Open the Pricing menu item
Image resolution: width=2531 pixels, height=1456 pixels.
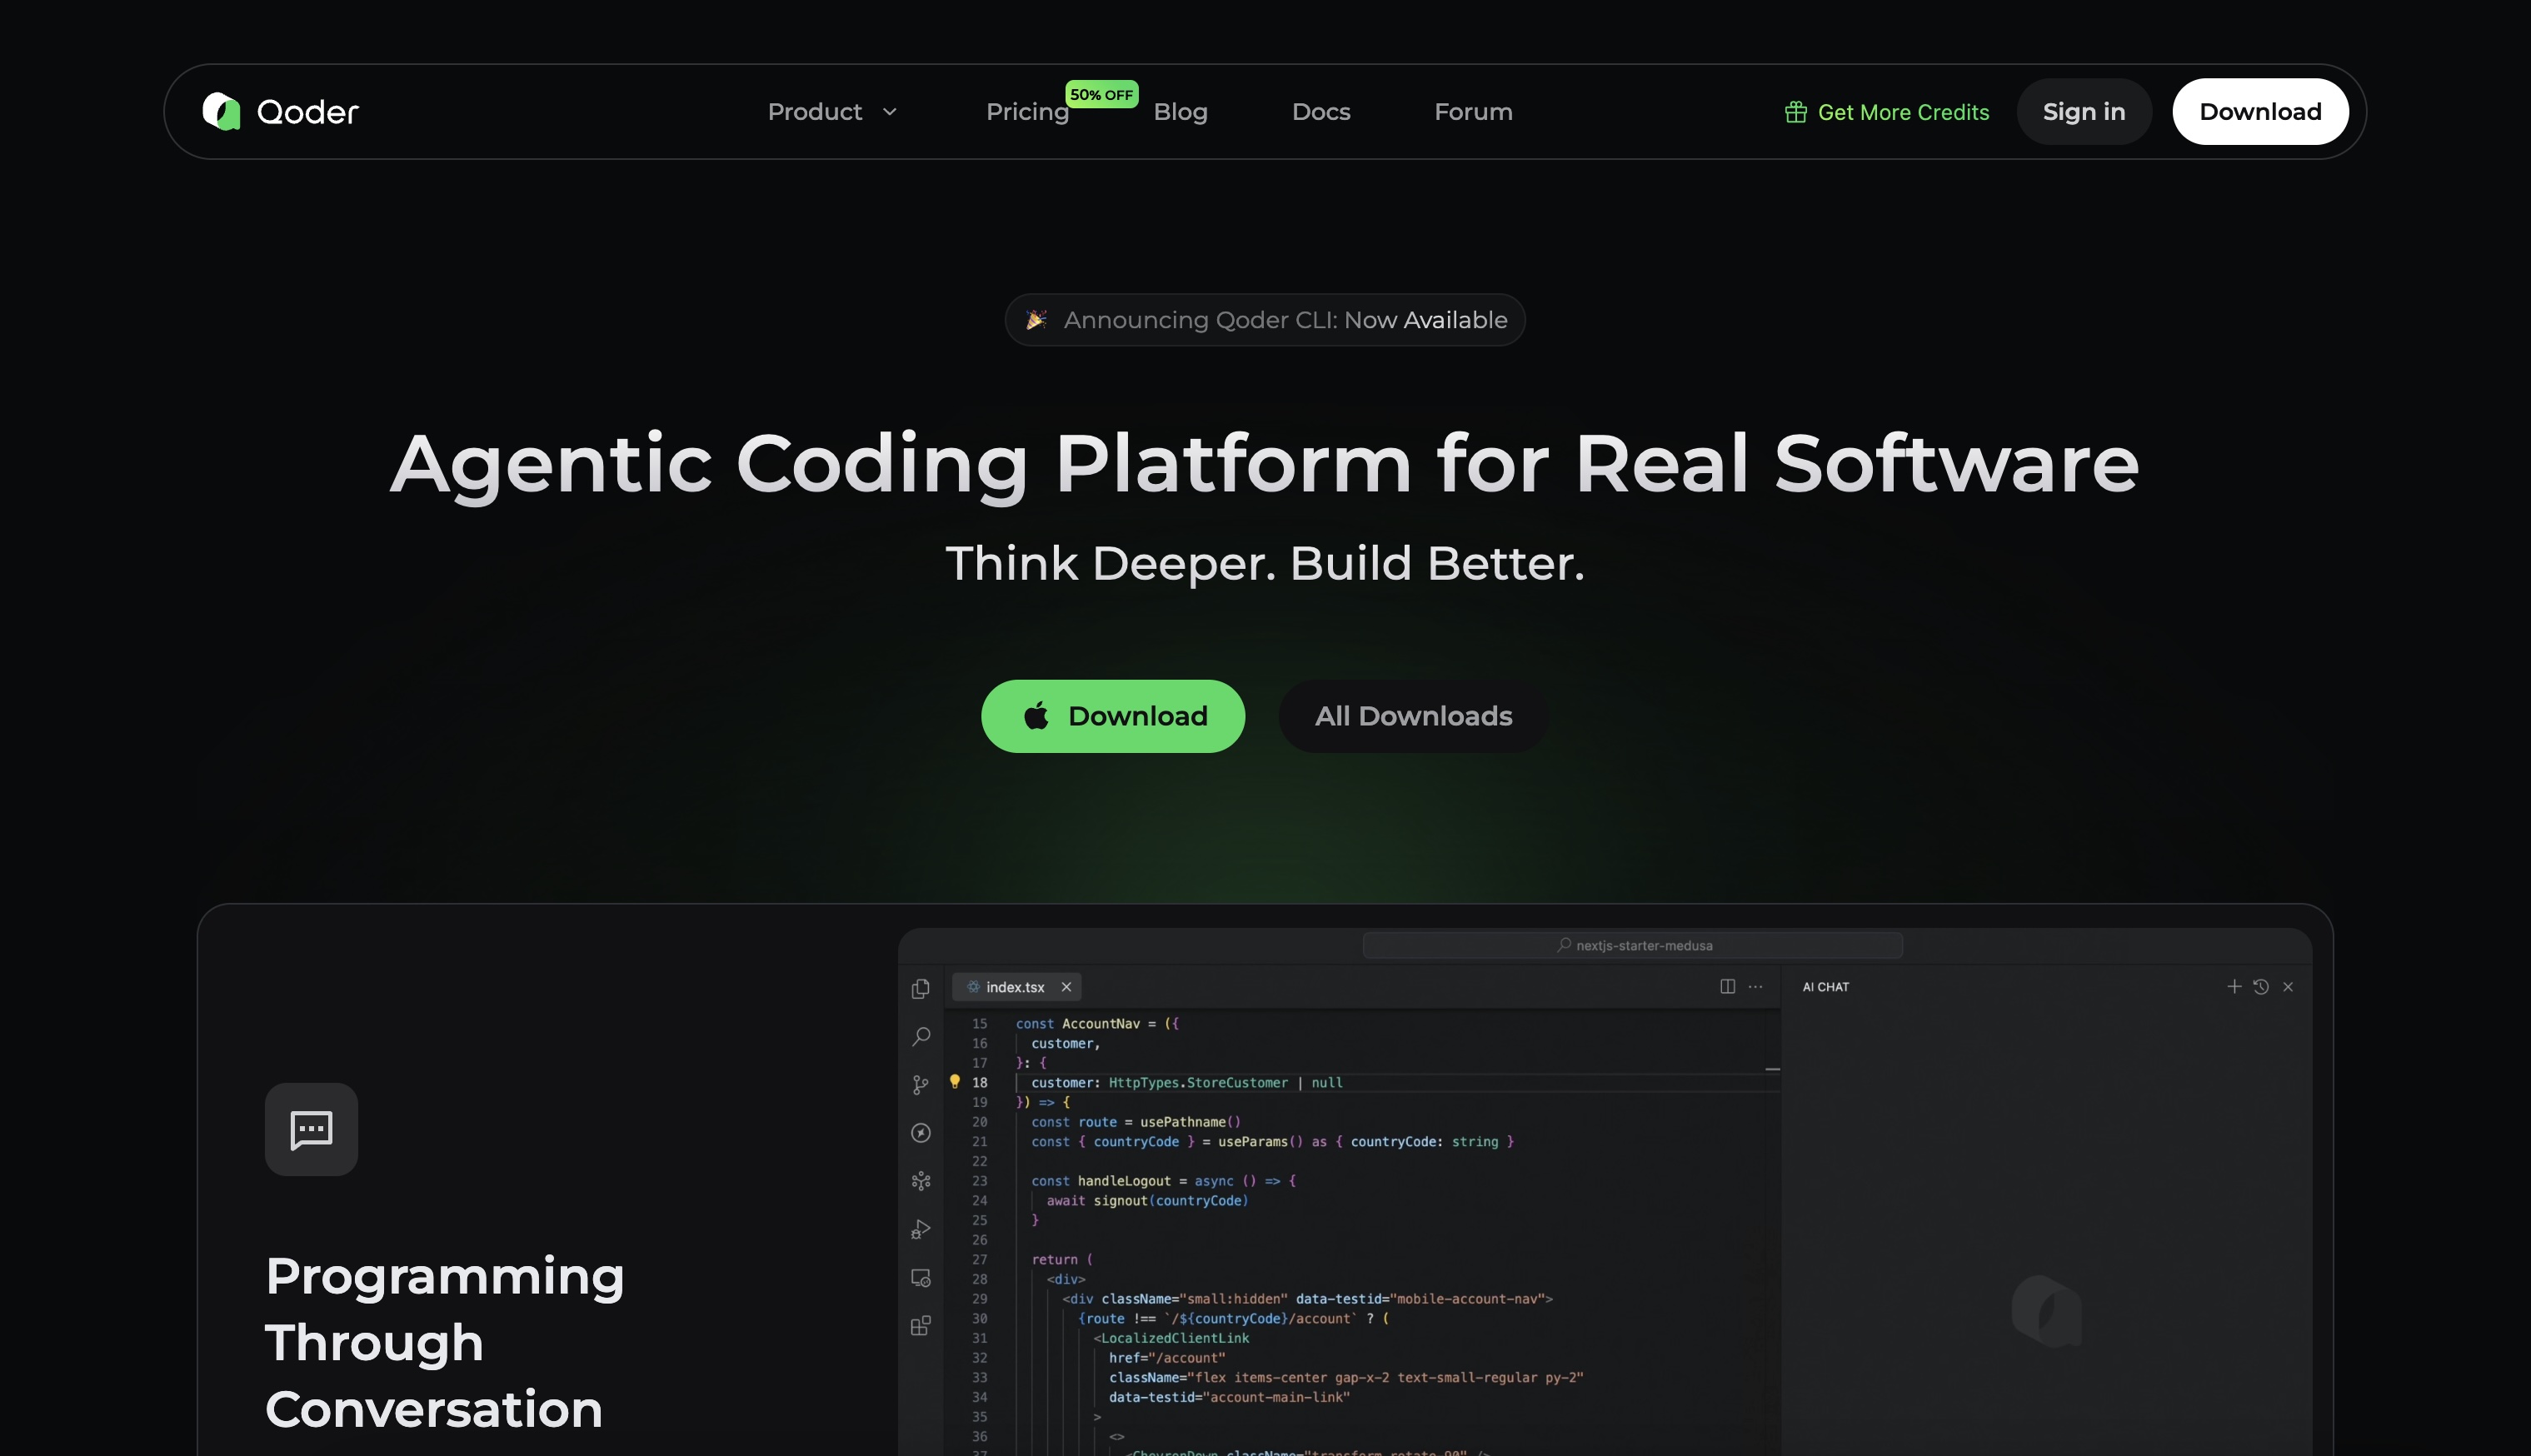point(1027,112)
